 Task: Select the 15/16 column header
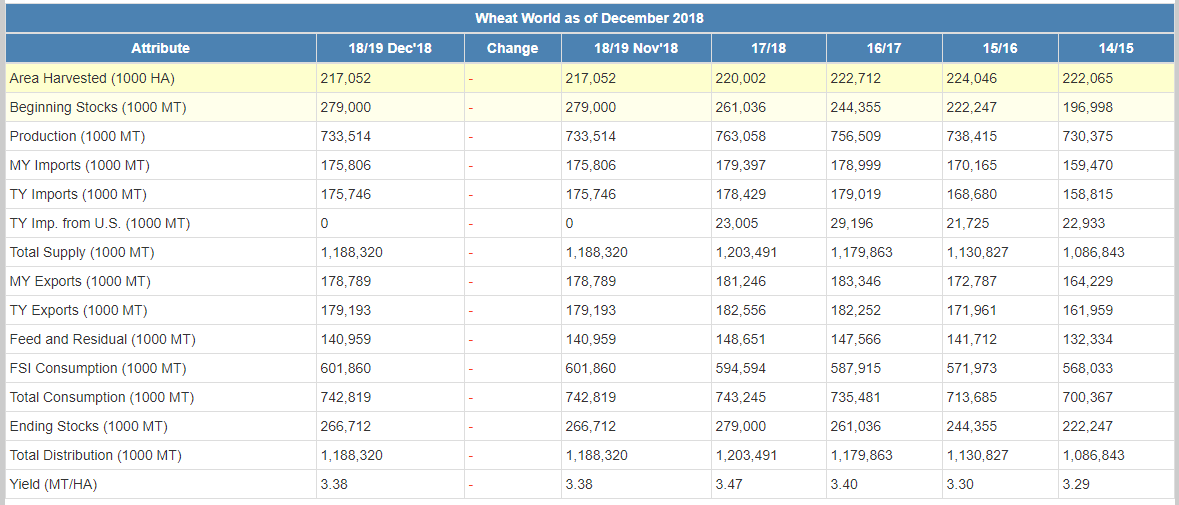998,48
